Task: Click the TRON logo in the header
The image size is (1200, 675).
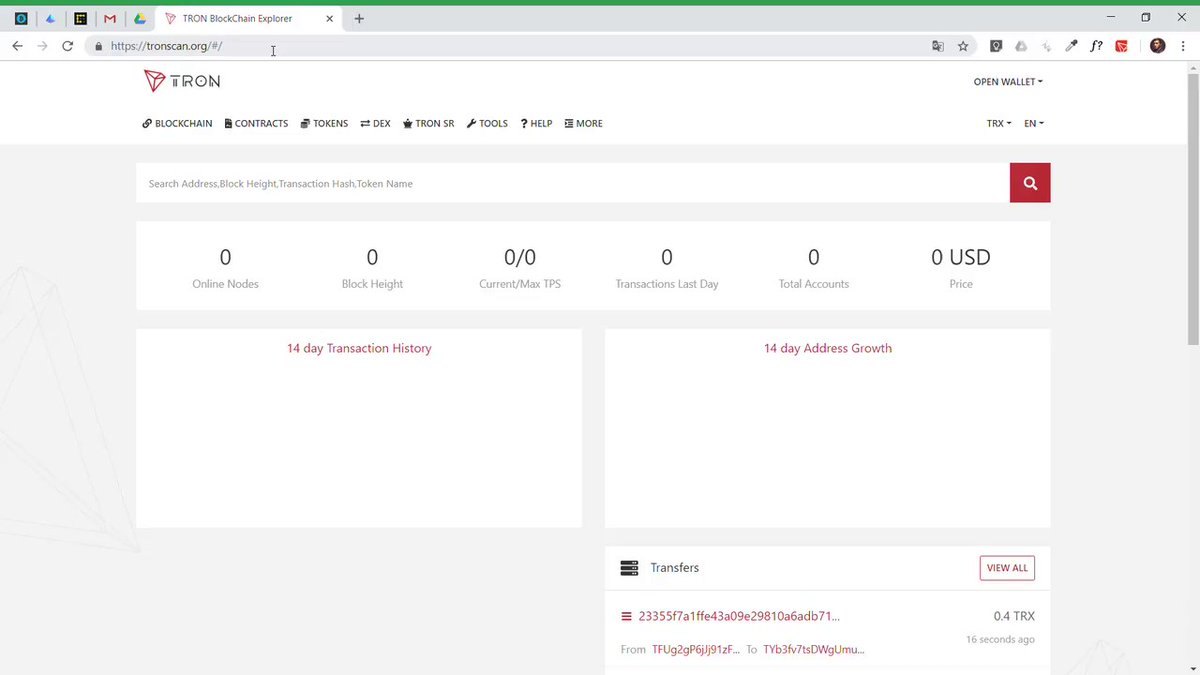Action: (x=181, y=81)
